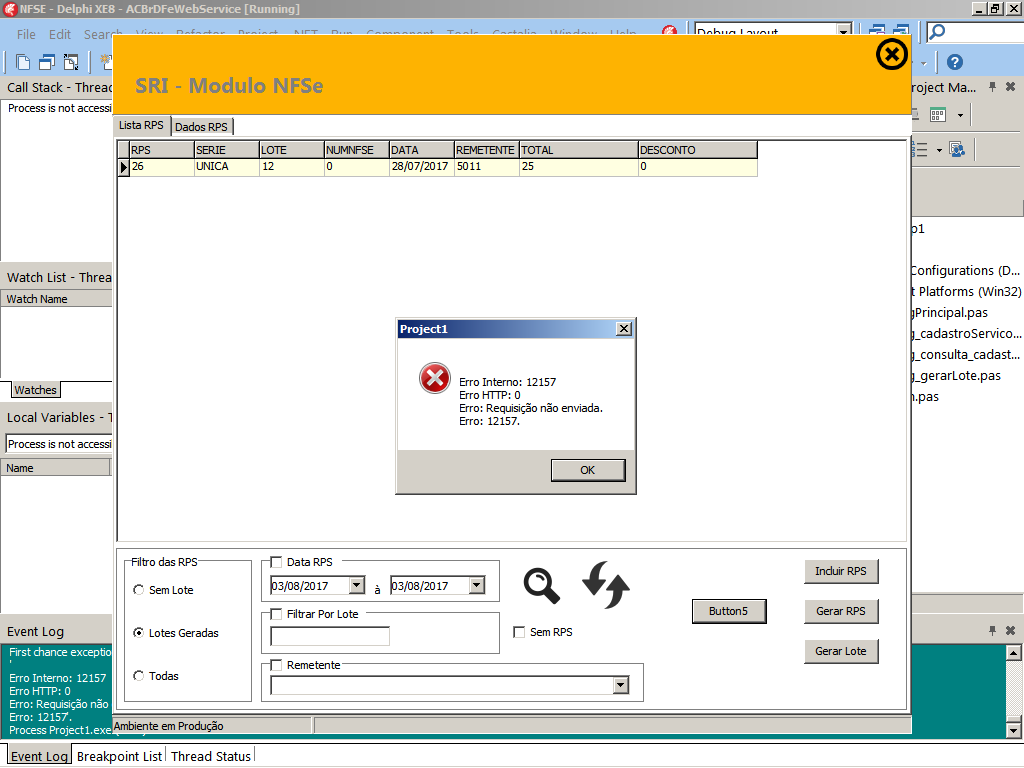This screenshot has height=768, width=1024.
Task: Toggle the Sem RPS checkbox
Action: 519,632
